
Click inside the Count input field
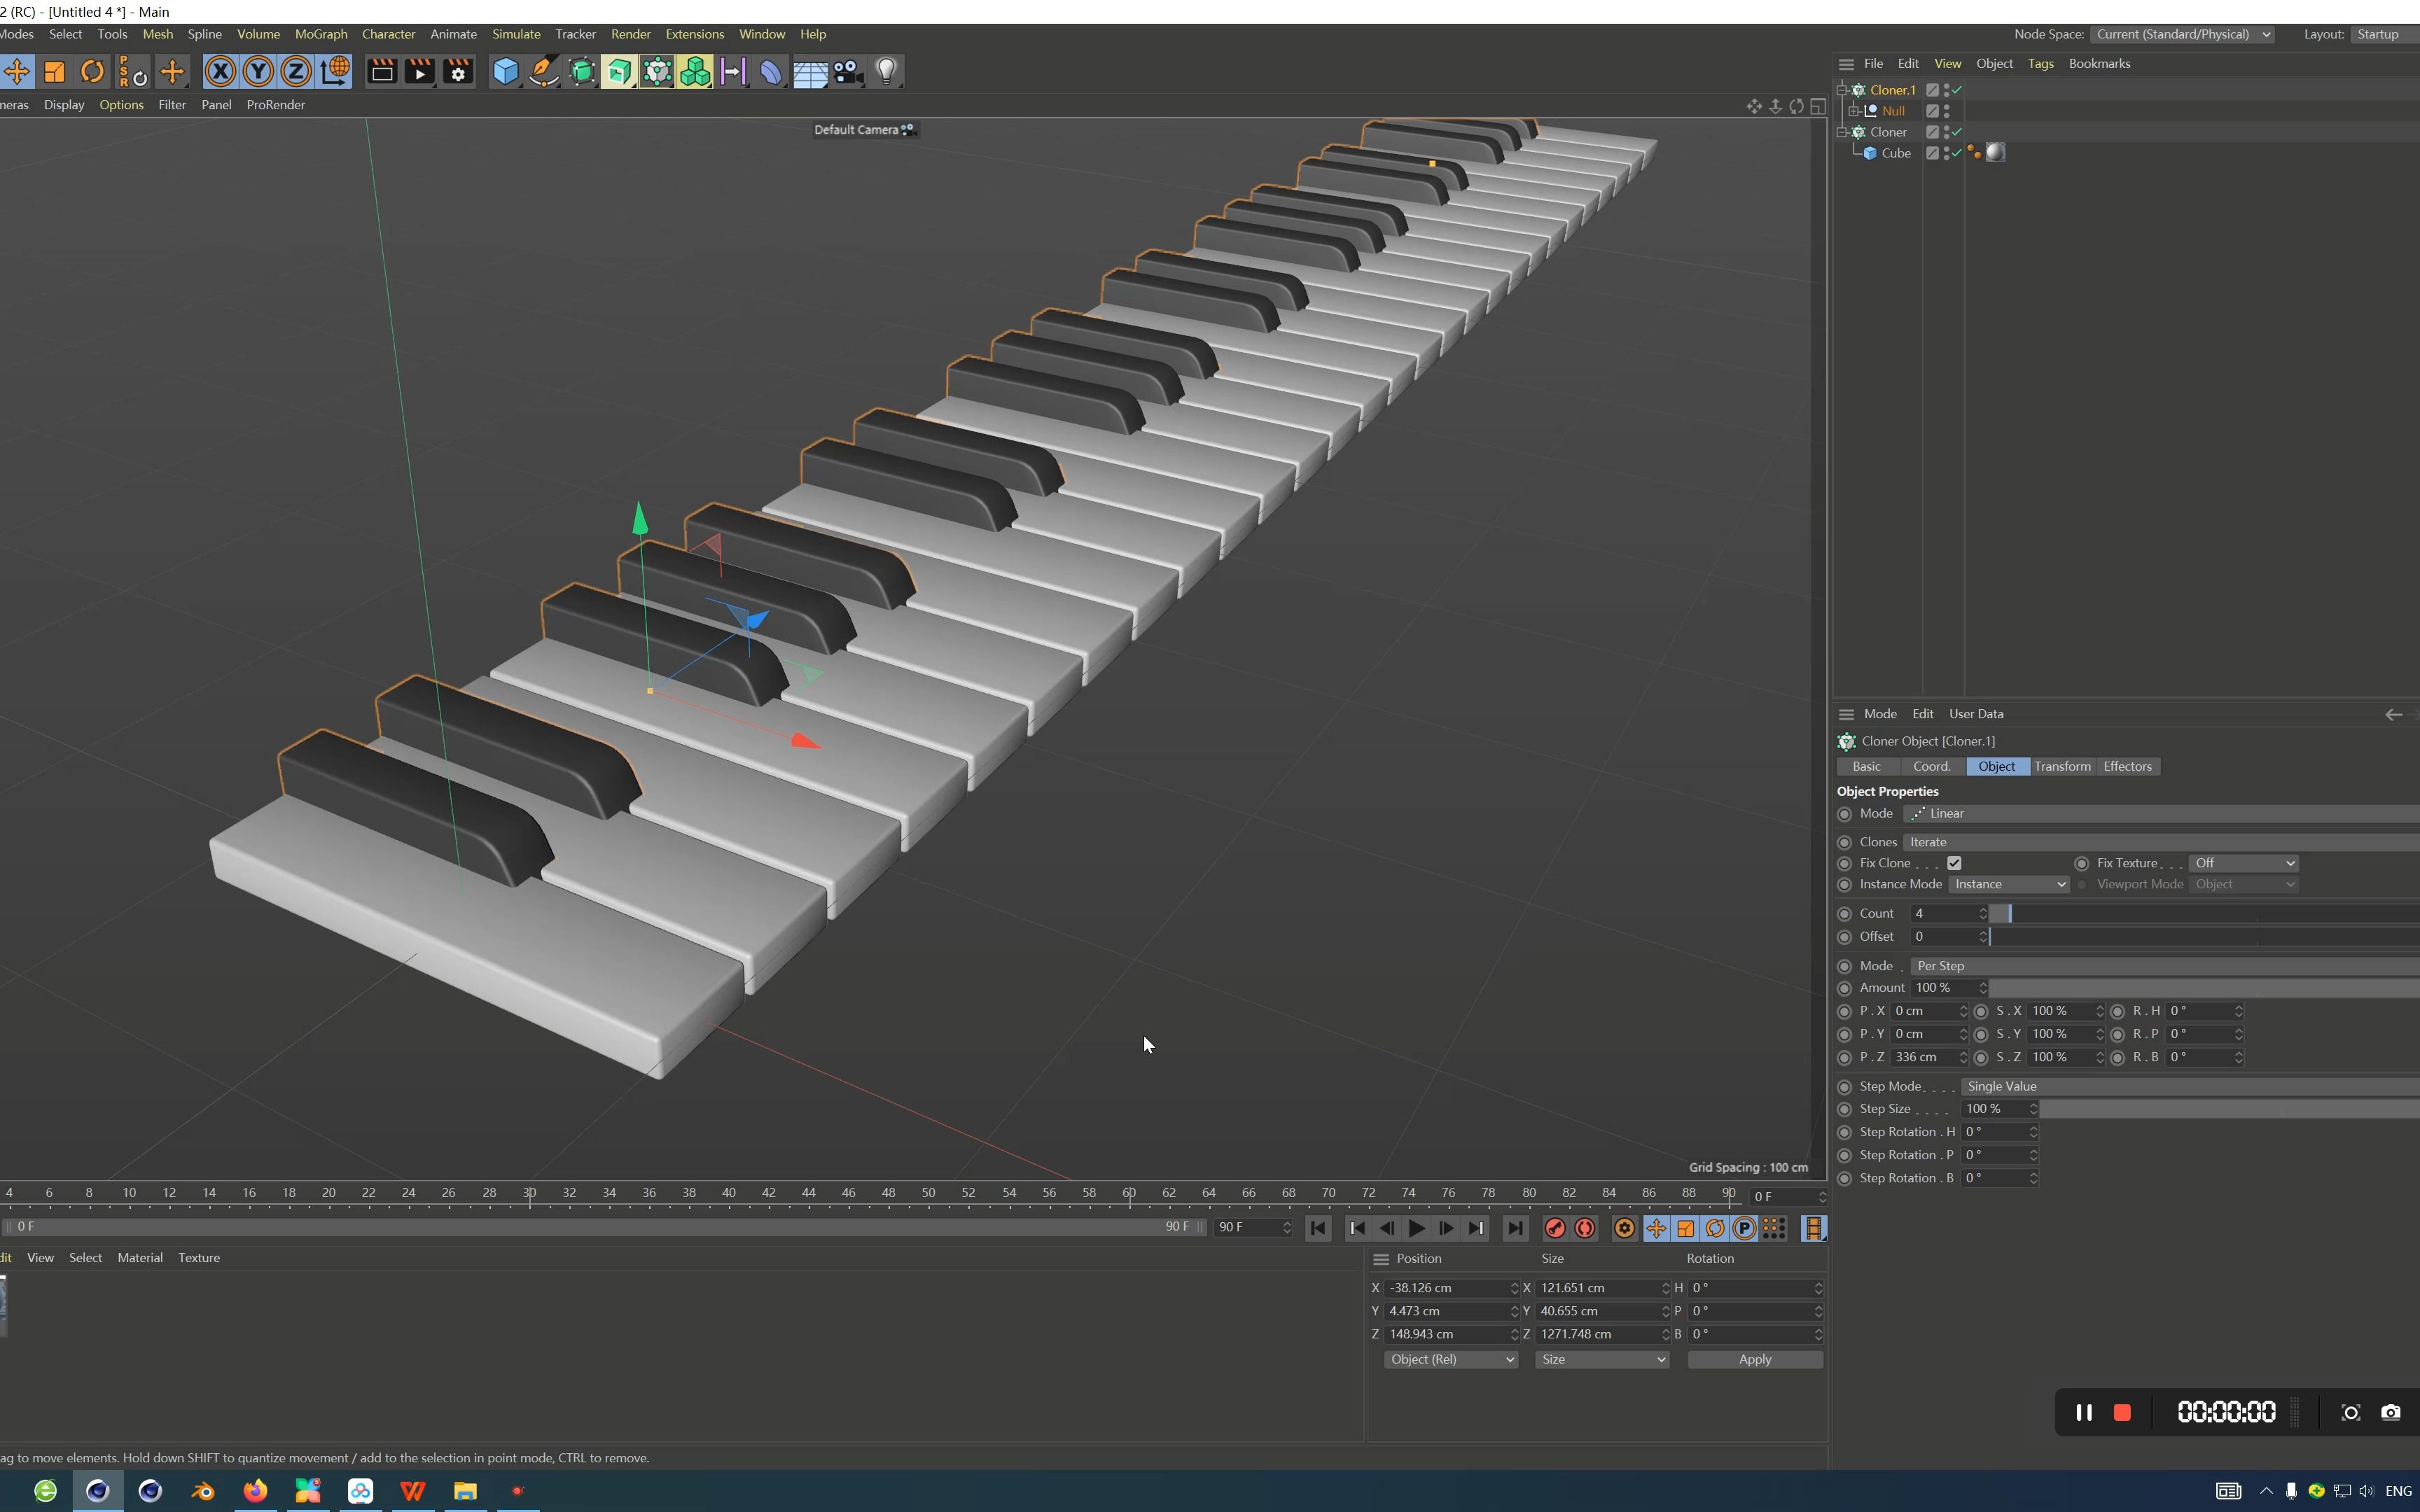1940,913
